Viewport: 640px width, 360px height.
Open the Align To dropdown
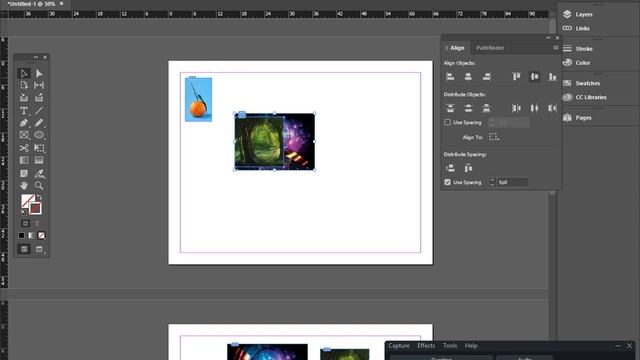494,137
